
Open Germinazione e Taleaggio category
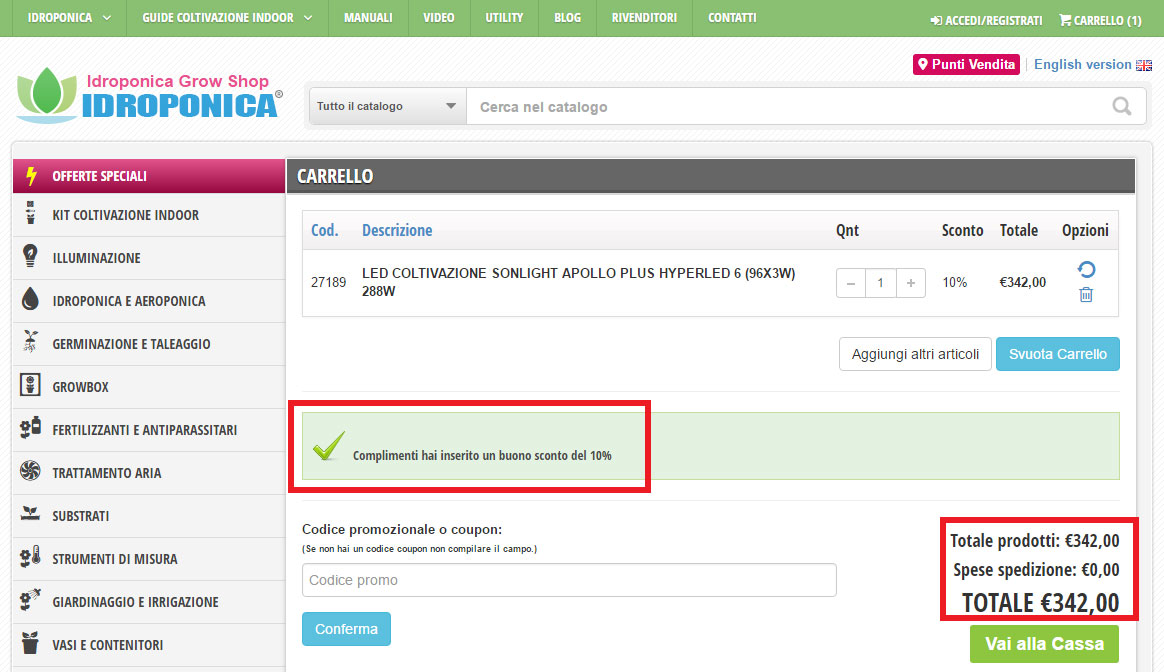pyautogui.click(x=149, y=344)
